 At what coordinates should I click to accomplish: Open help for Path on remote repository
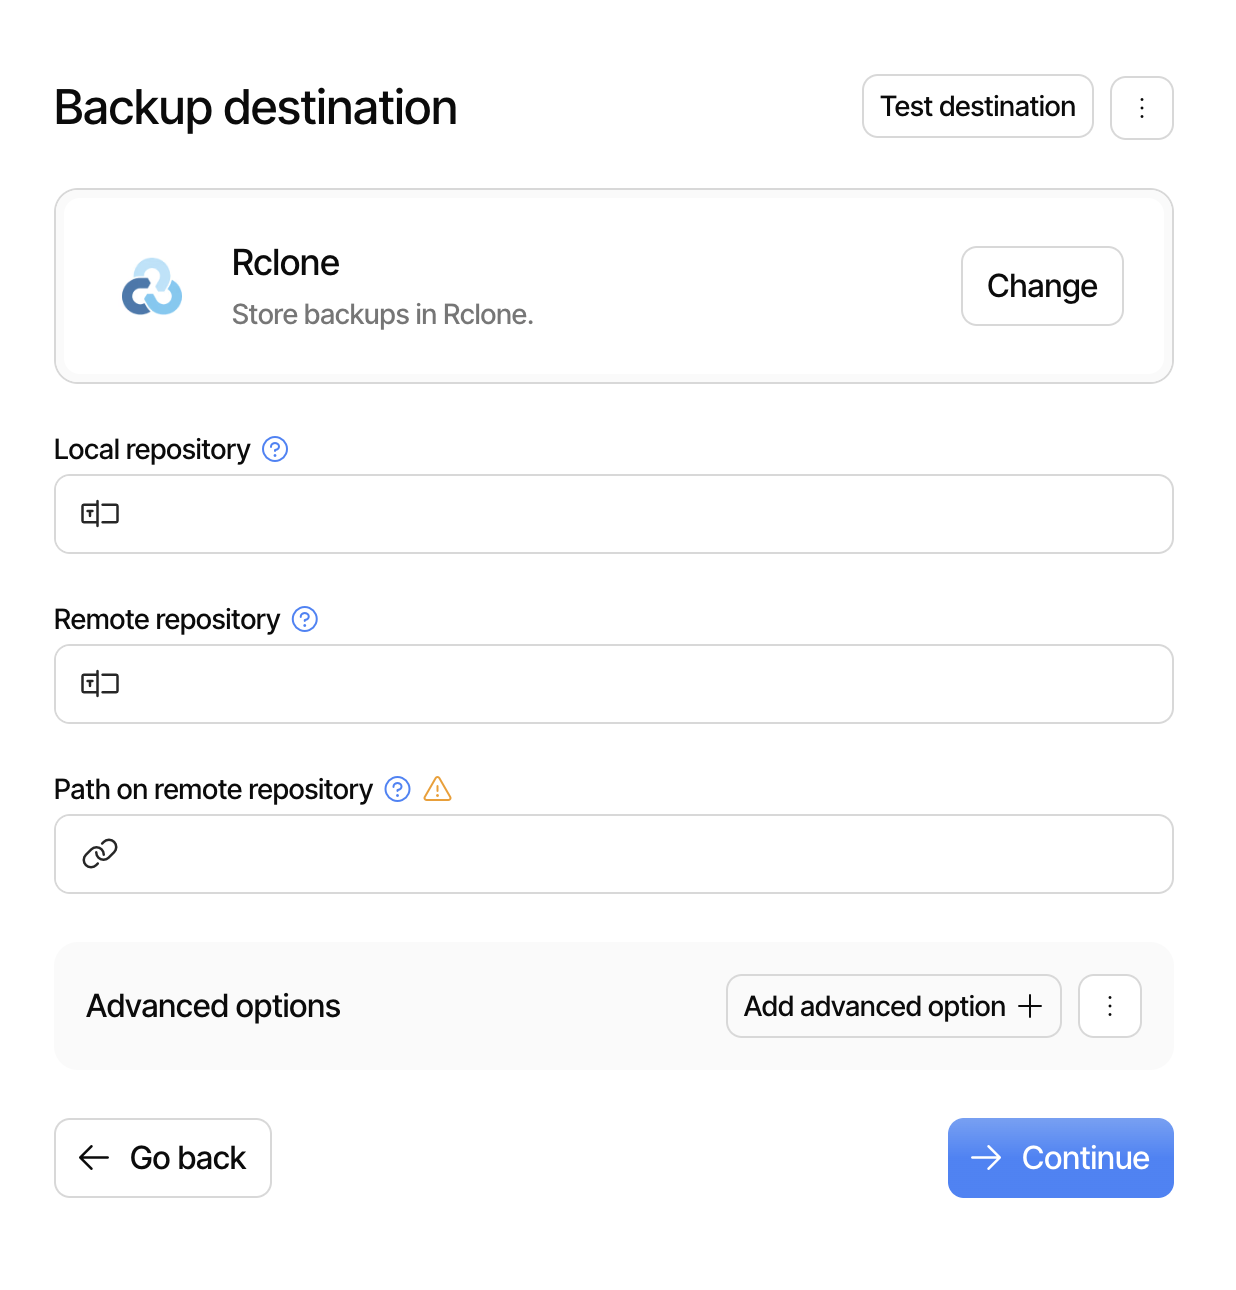(398, 790)
